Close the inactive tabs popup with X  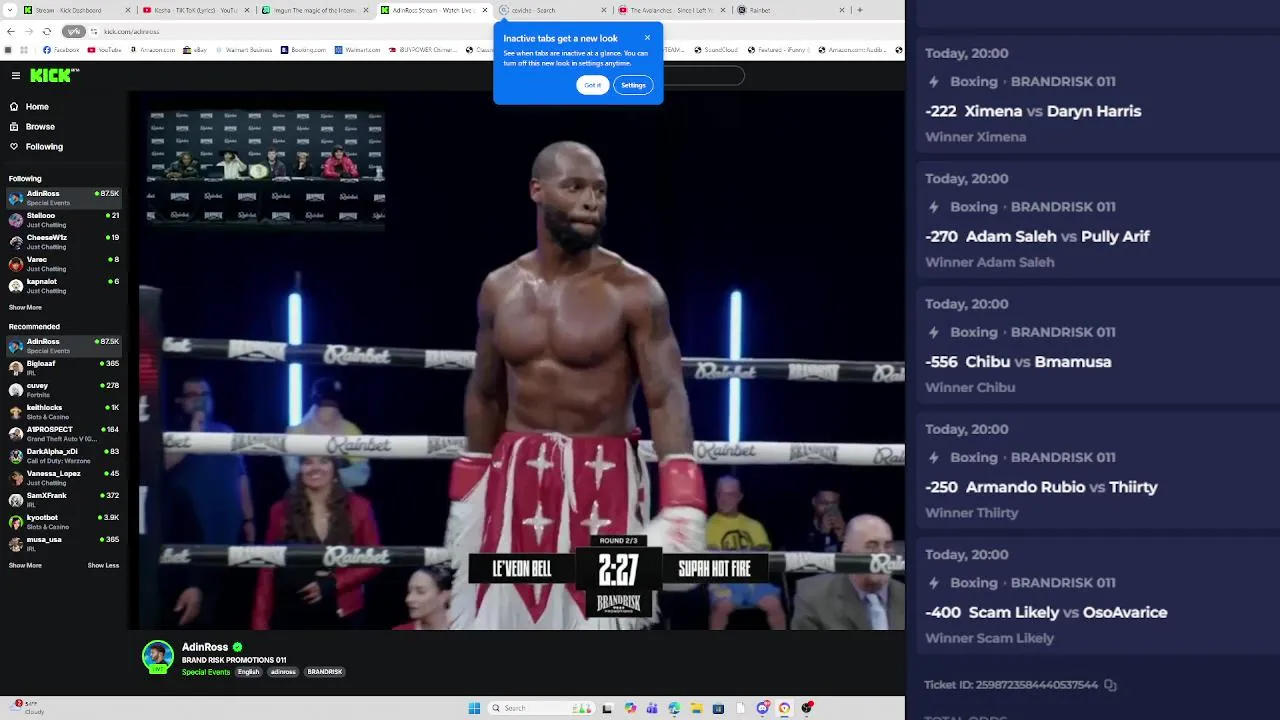pos(647,37)
